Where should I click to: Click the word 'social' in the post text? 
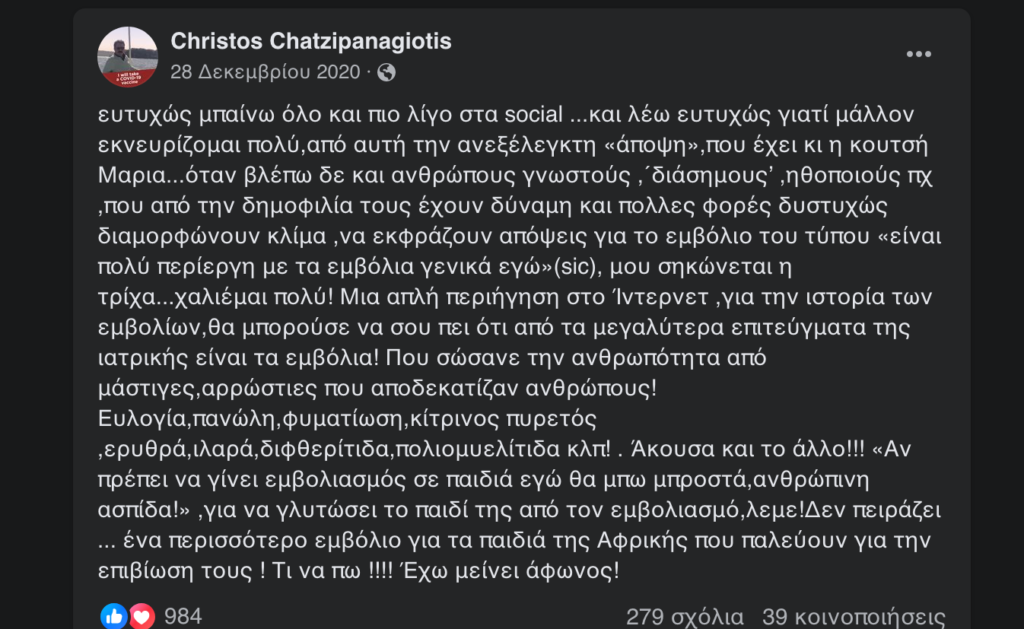click(533, 114)
